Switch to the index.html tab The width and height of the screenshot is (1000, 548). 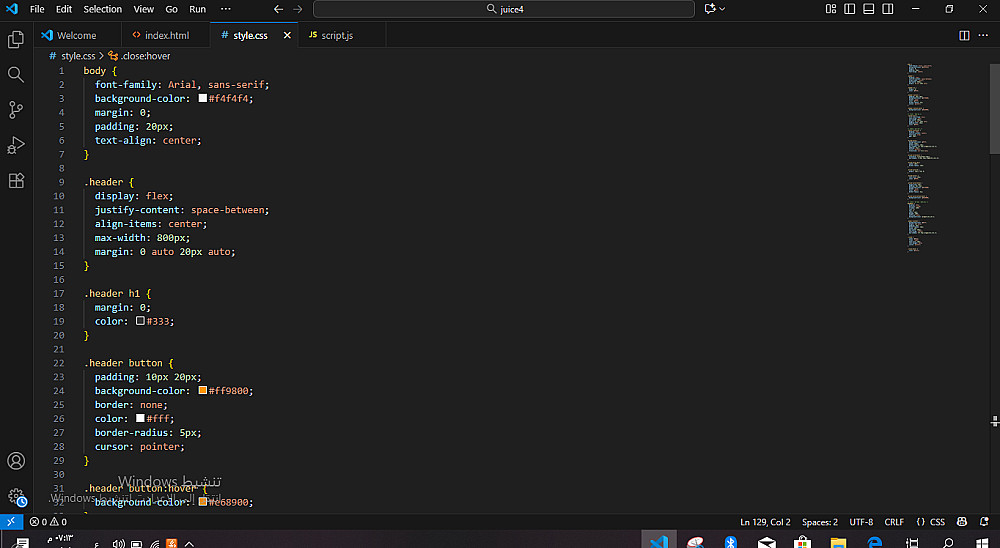point(166,35)
